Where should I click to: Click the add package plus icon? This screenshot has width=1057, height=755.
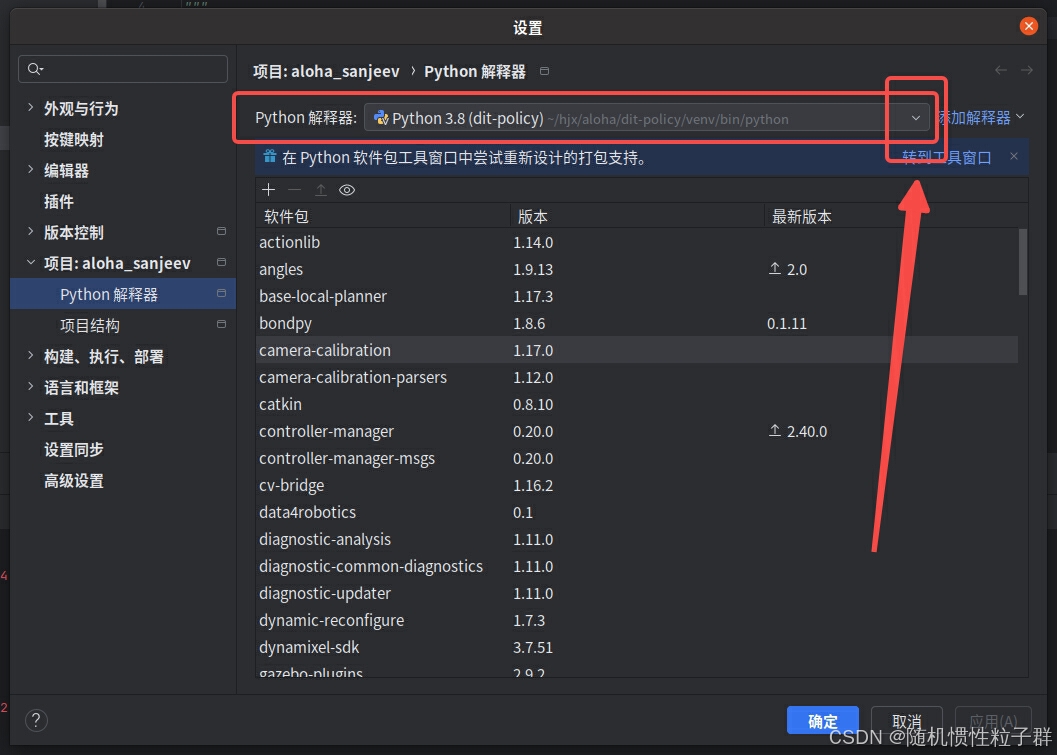tap(268, 190)
